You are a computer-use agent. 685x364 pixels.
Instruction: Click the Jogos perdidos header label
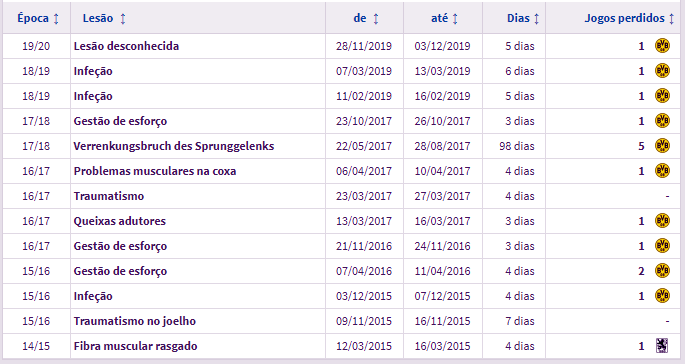[624, 18]
